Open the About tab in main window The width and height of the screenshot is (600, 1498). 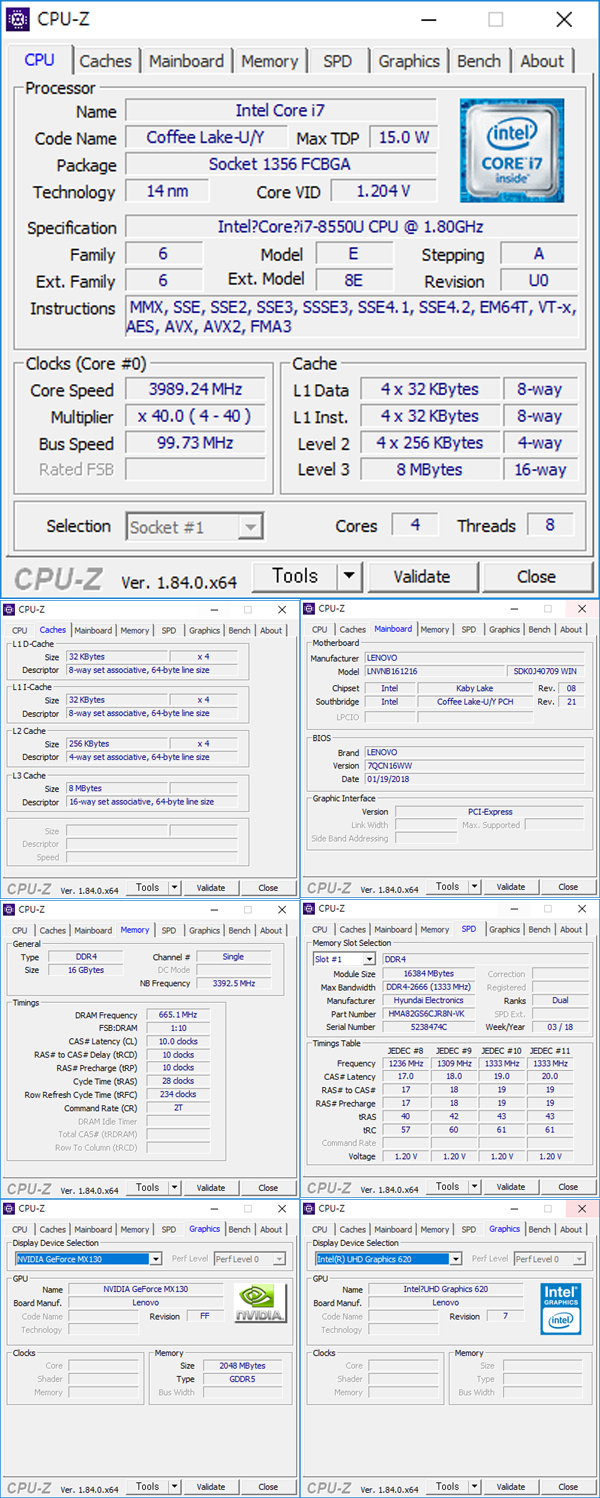(x=542, y=61)
